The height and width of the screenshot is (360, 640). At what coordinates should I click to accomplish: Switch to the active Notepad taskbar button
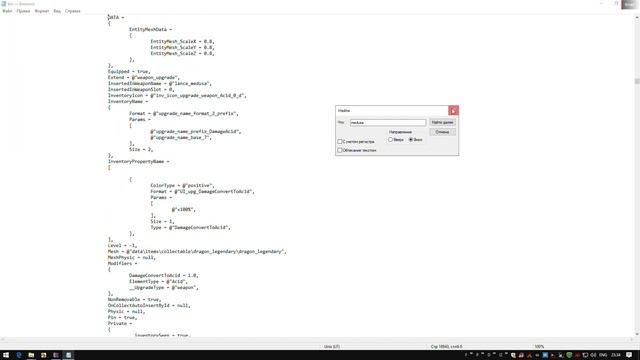(68, 355)
